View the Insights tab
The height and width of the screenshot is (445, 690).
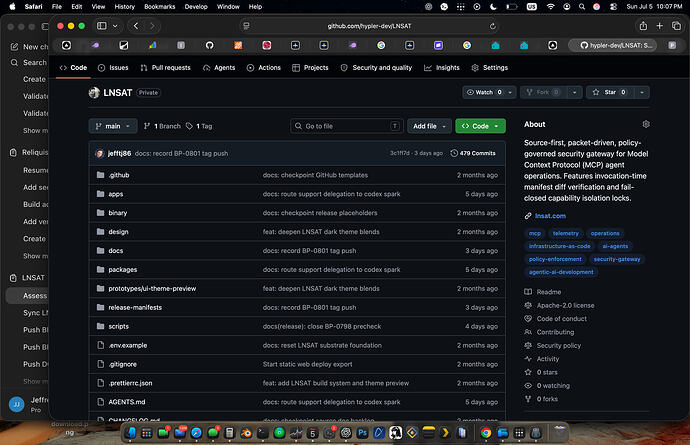coord(442,68)
